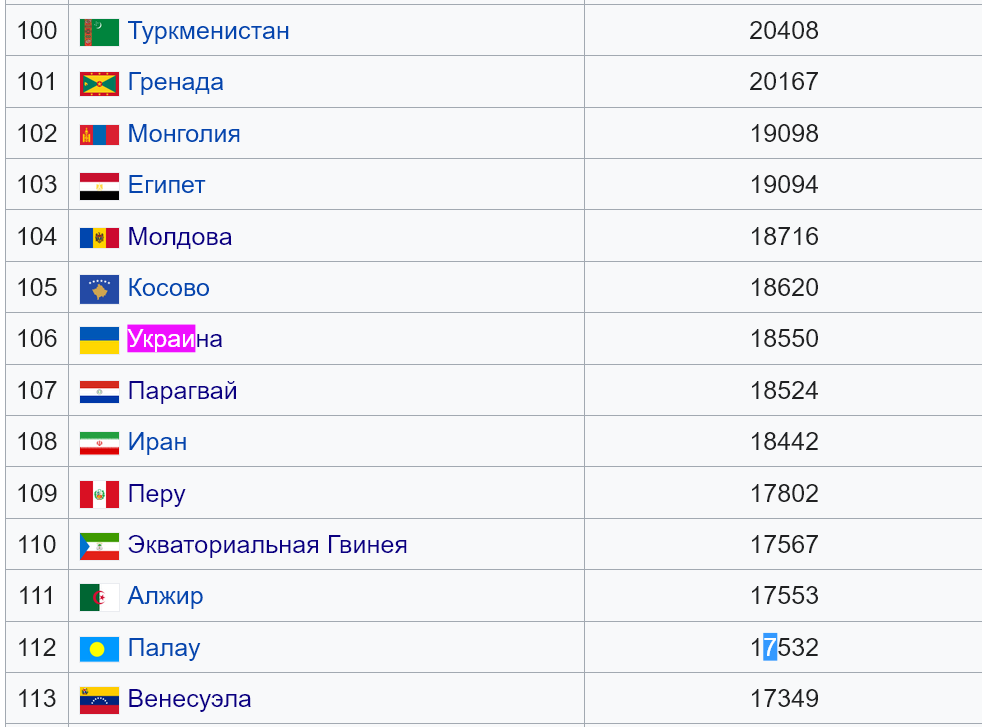Click rank number 104 cell
Image resolution: width=982 pixels, height=727 pixels.
(x=37, y=237)
